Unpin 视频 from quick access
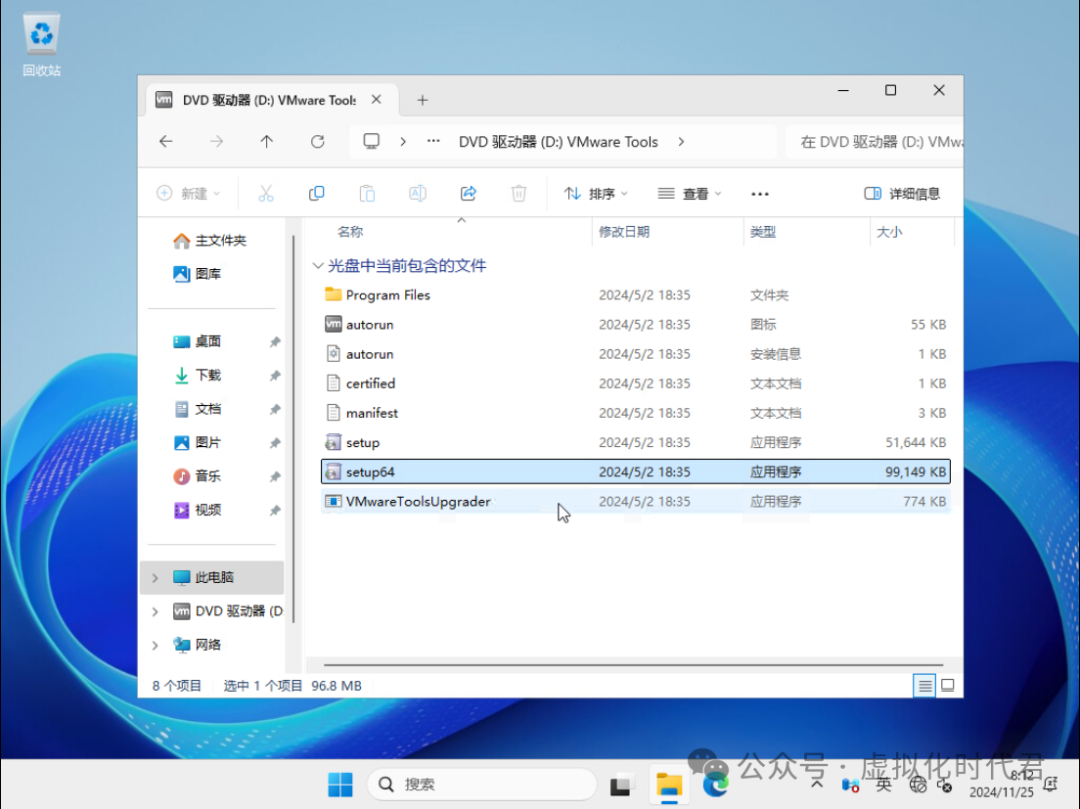 [275, 510]
